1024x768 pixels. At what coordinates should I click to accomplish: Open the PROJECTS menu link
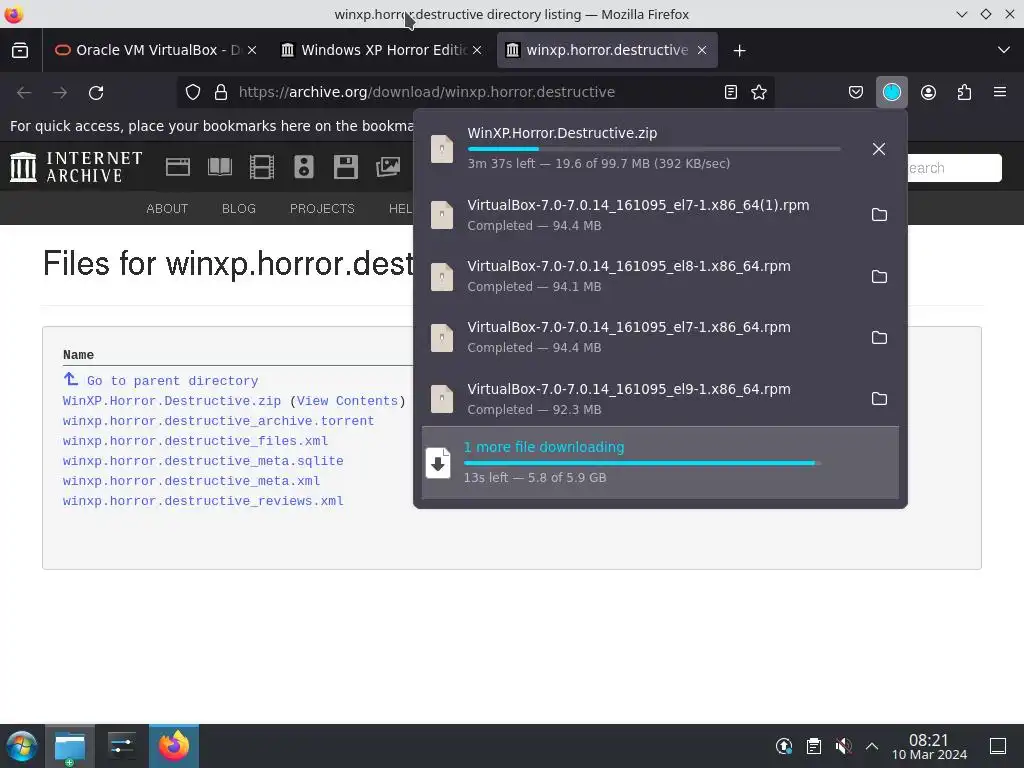click(x=322, y=208)
